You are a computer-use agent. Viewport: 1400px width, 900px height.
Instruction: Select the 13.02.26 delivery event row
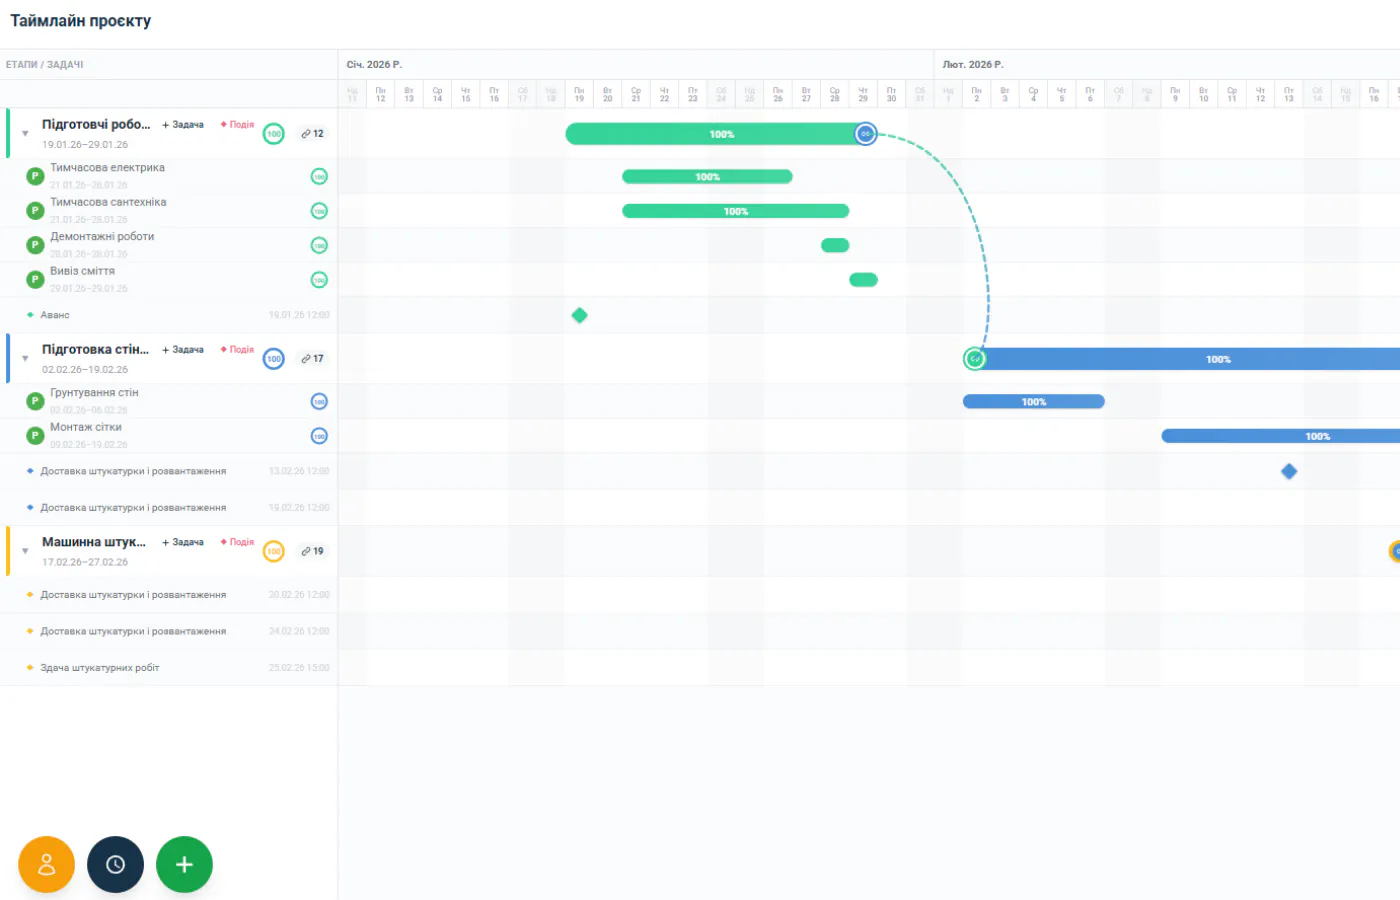(168, 471)
